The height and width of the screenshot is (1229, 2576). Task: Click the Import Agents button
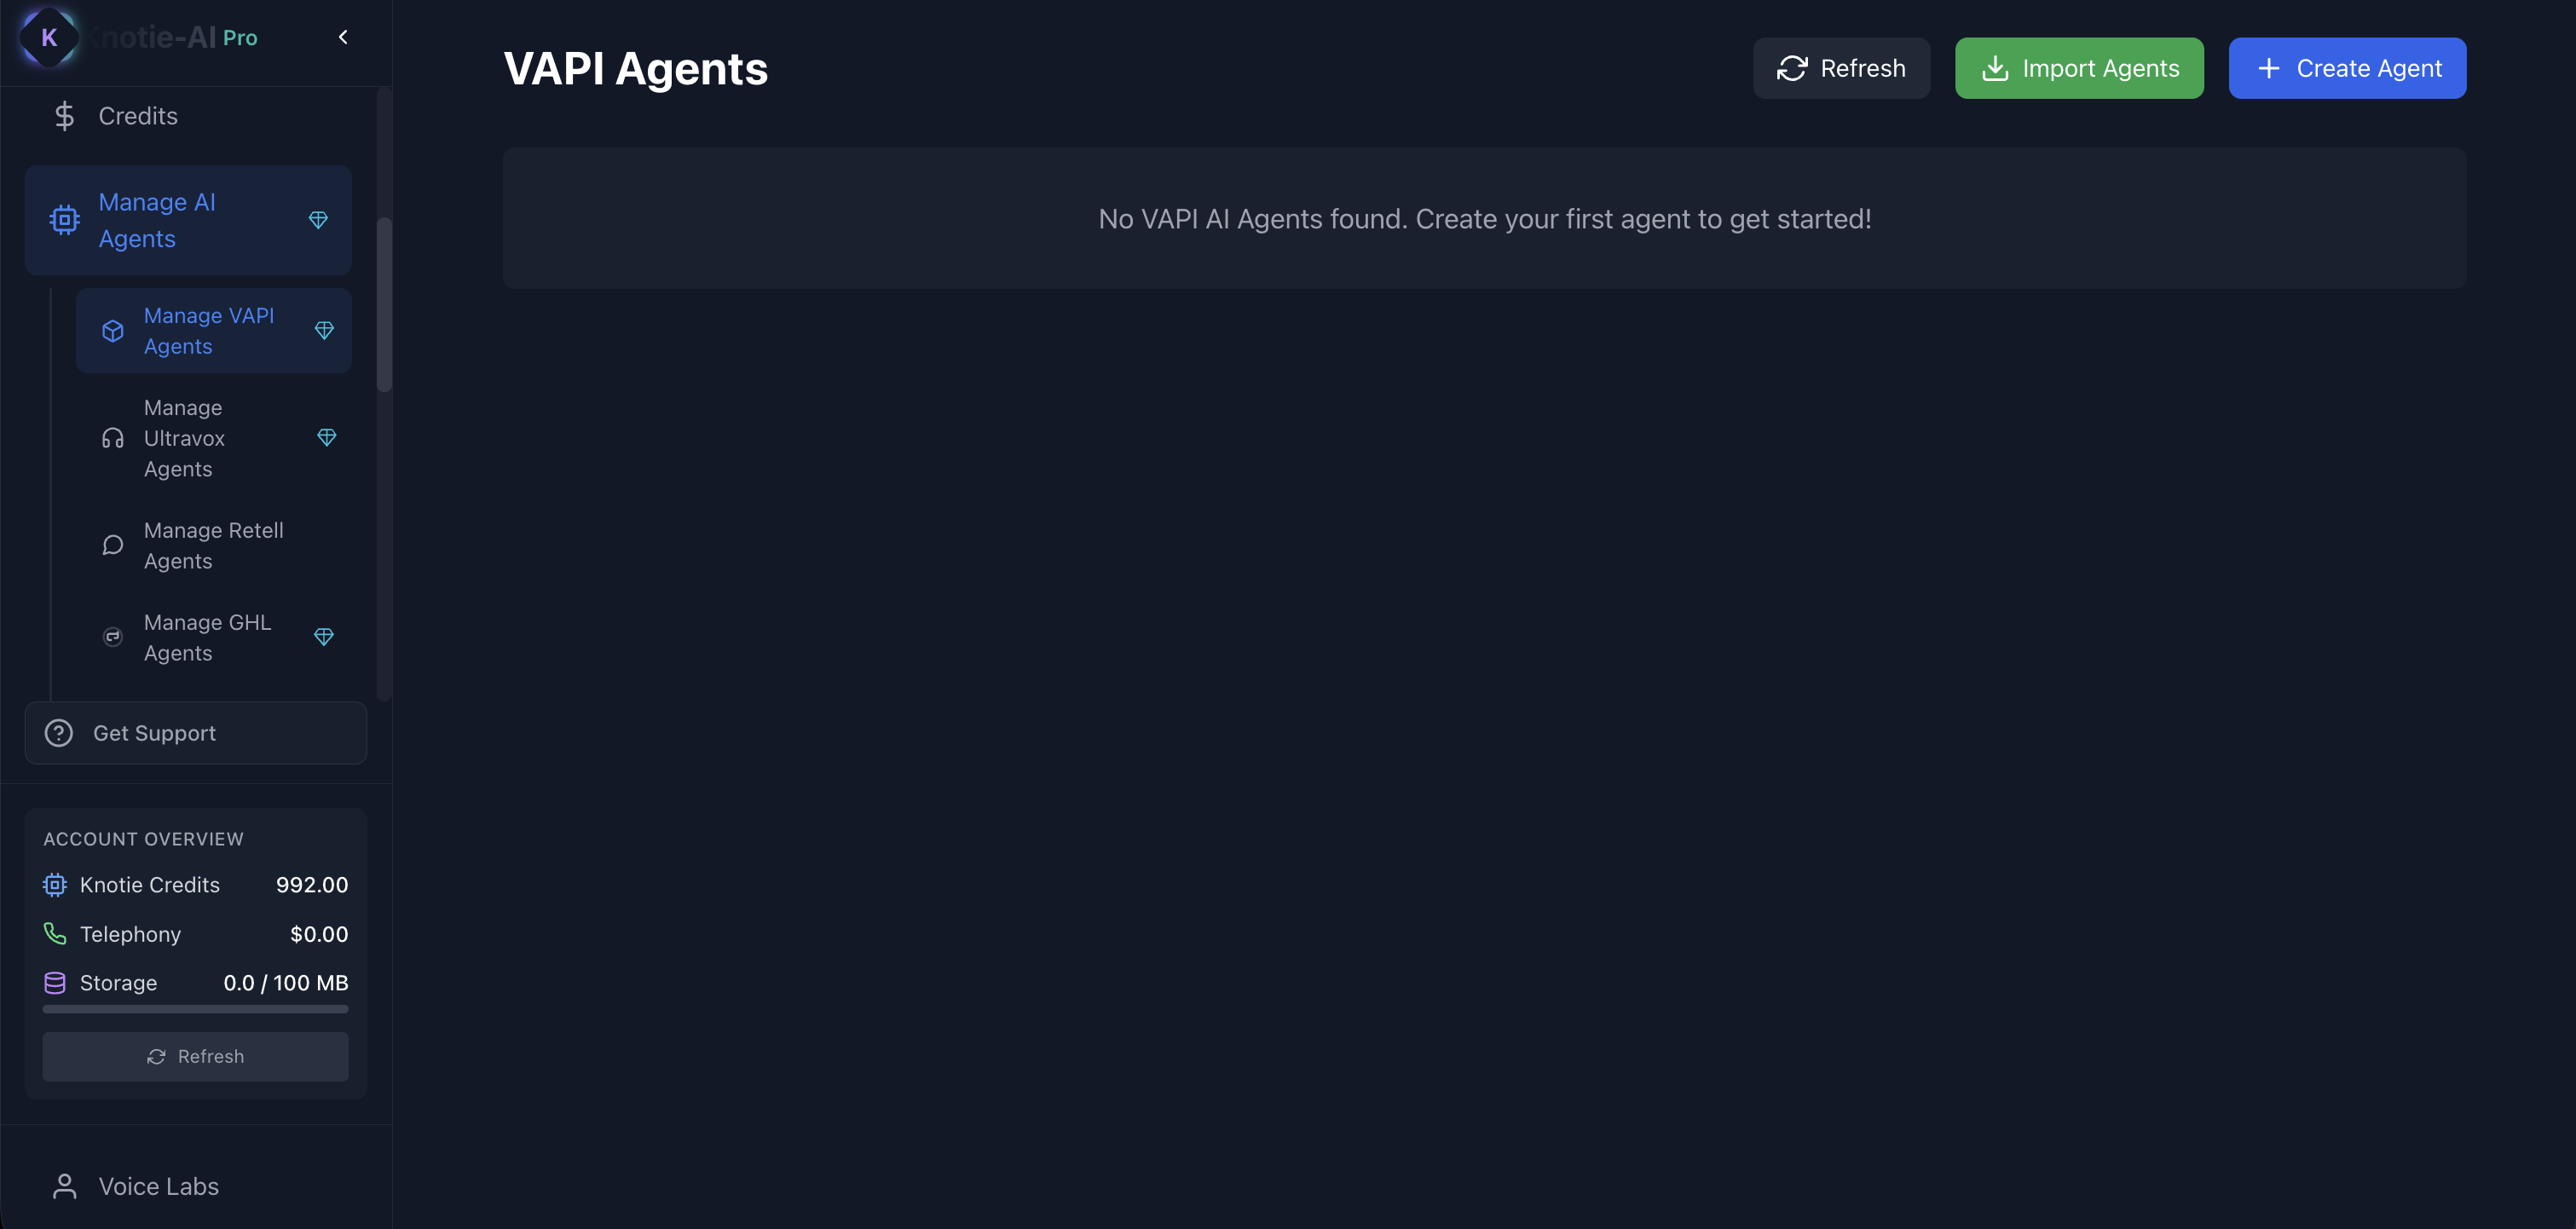(x=2079, y=68)
